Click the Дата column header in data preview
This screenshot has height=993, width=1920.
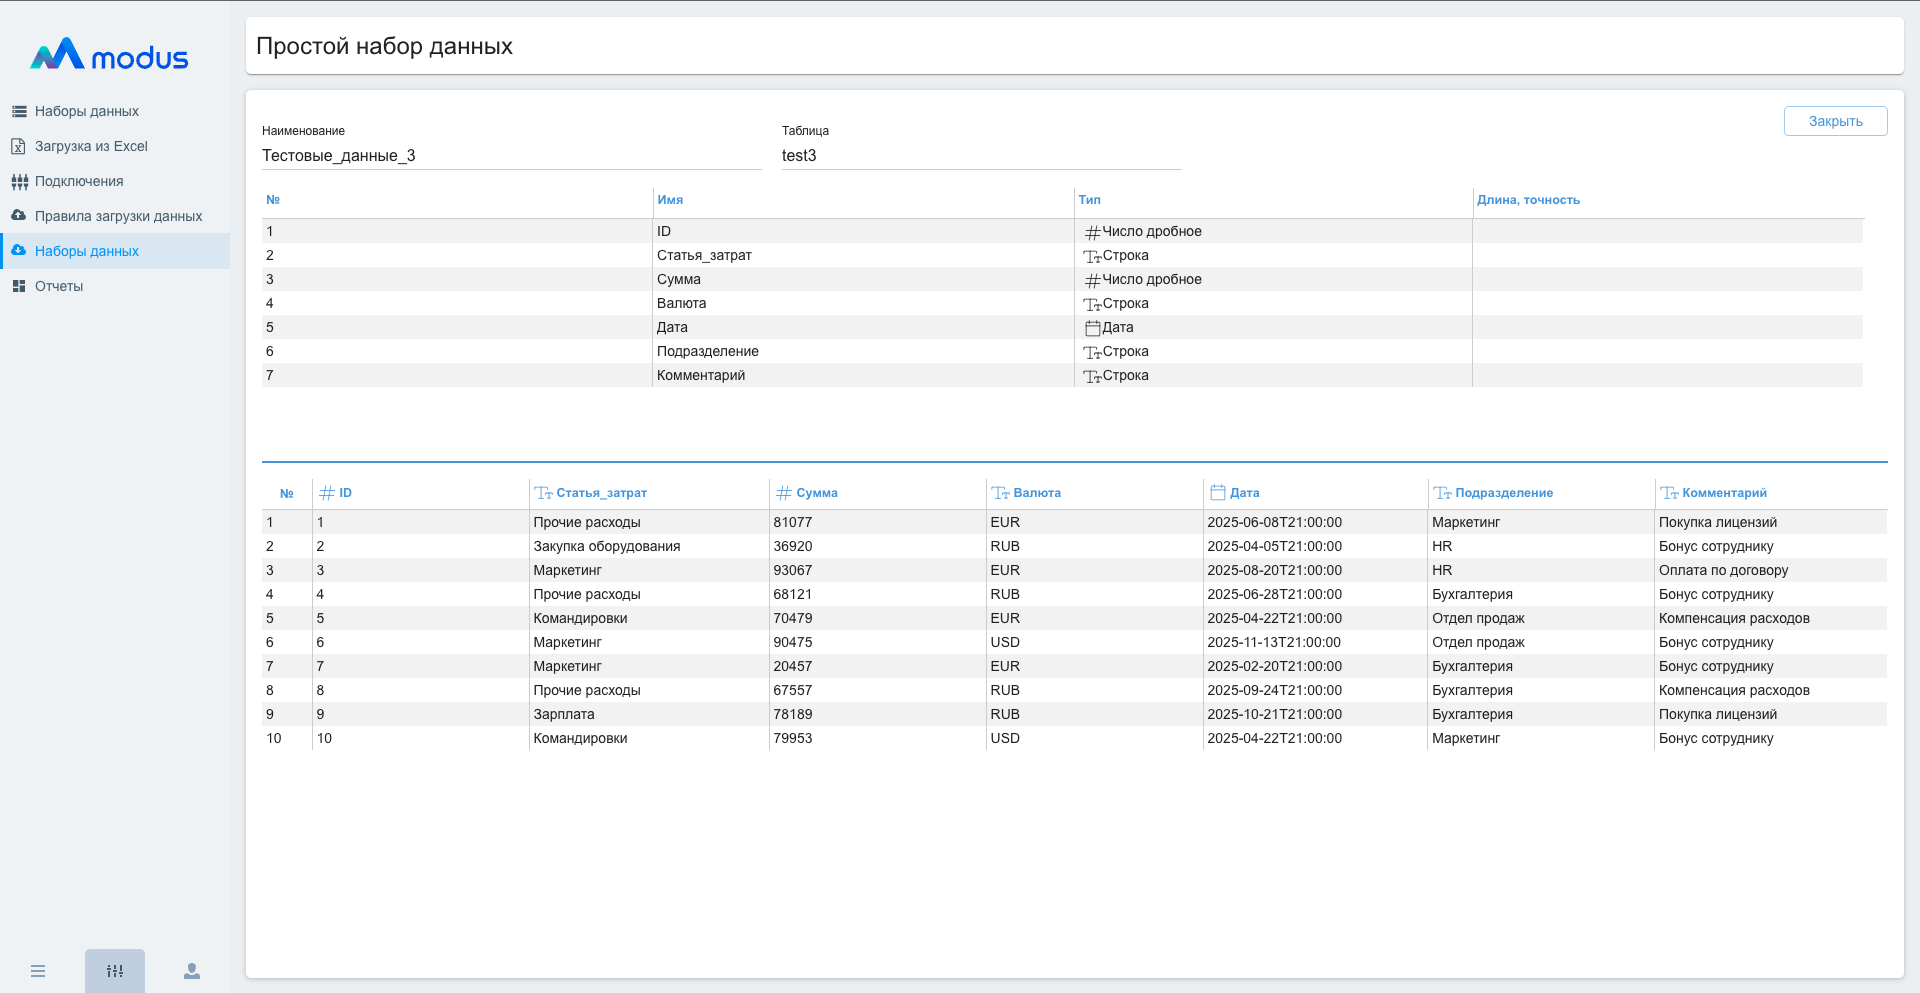[x=1244, y=493]
